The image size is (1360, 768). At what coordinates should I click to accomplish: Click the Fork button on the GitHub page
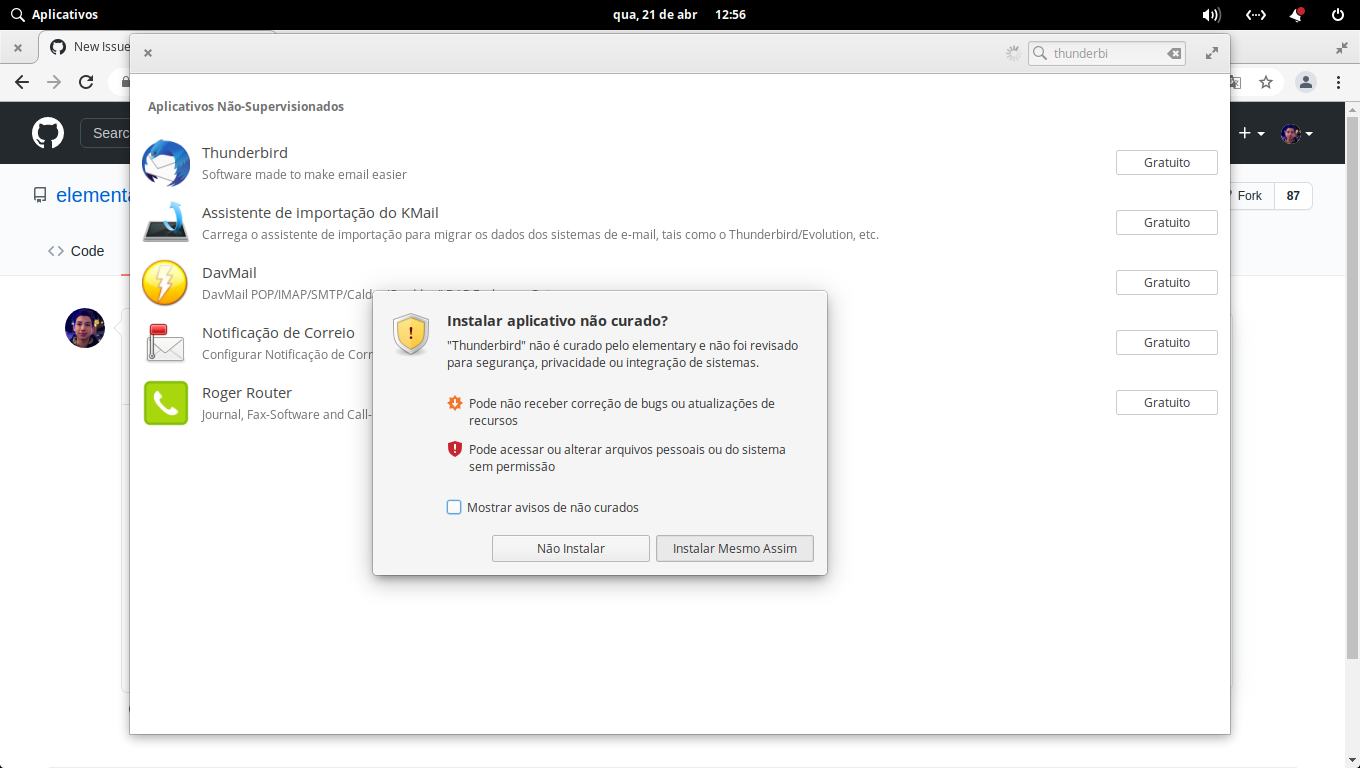pos(1251,196)
